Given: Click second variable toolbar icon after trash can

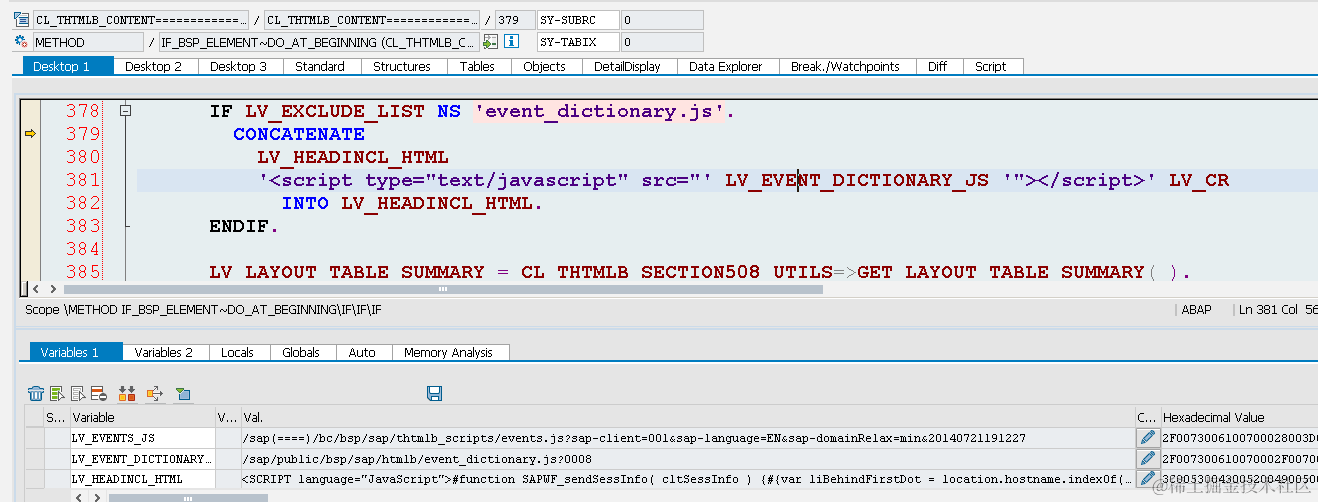Looking at the screenshot, I should click(57, 394).
